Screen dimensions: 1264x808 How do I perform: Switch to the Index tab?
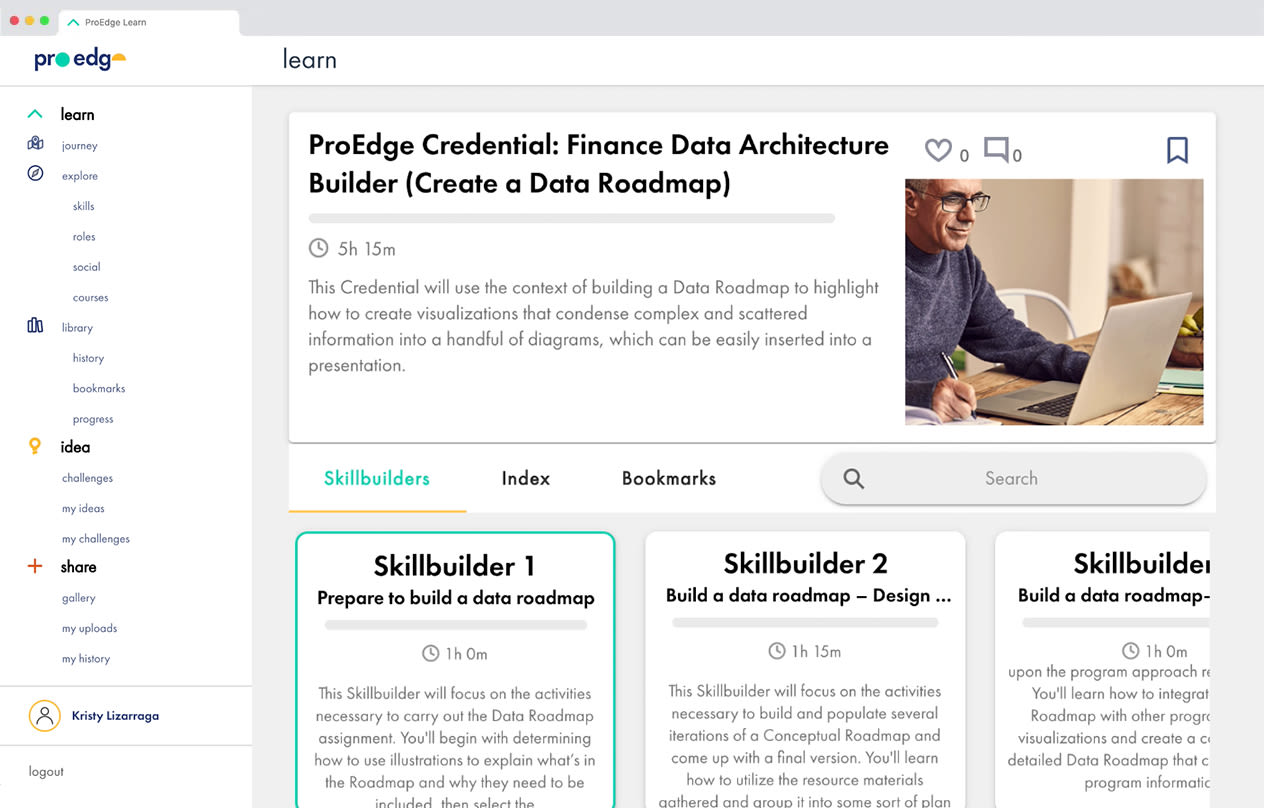click(525, 478)
